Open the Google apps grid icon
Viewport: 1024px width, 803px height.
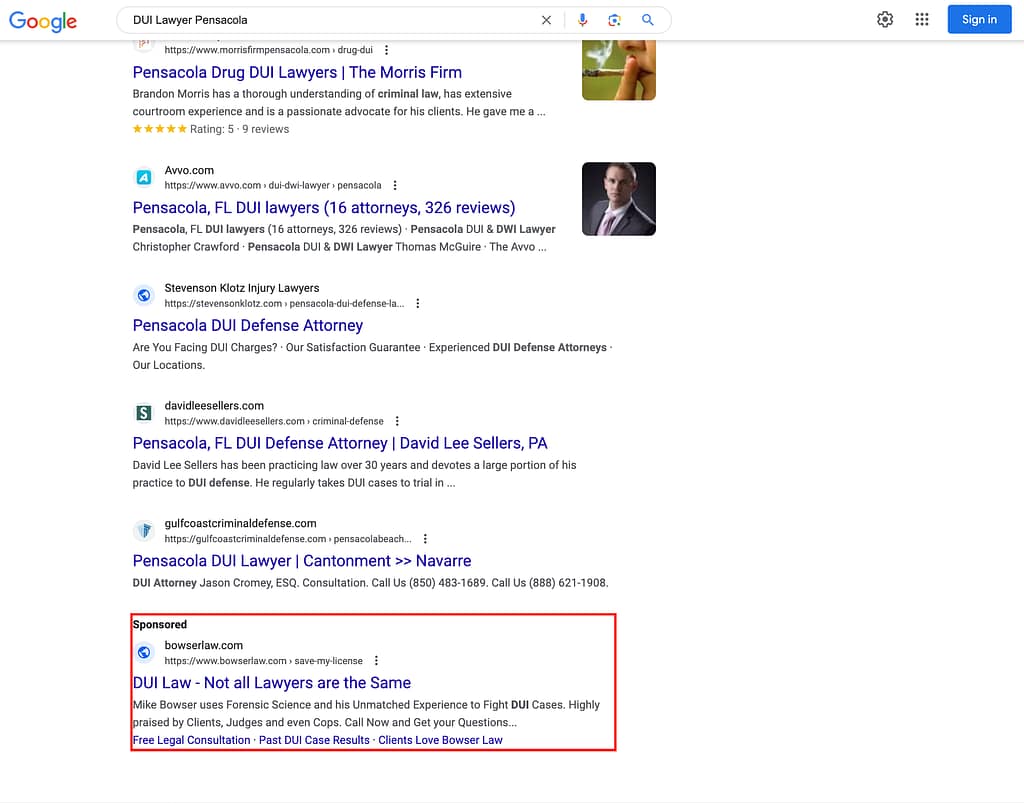[x=921, y=20]
